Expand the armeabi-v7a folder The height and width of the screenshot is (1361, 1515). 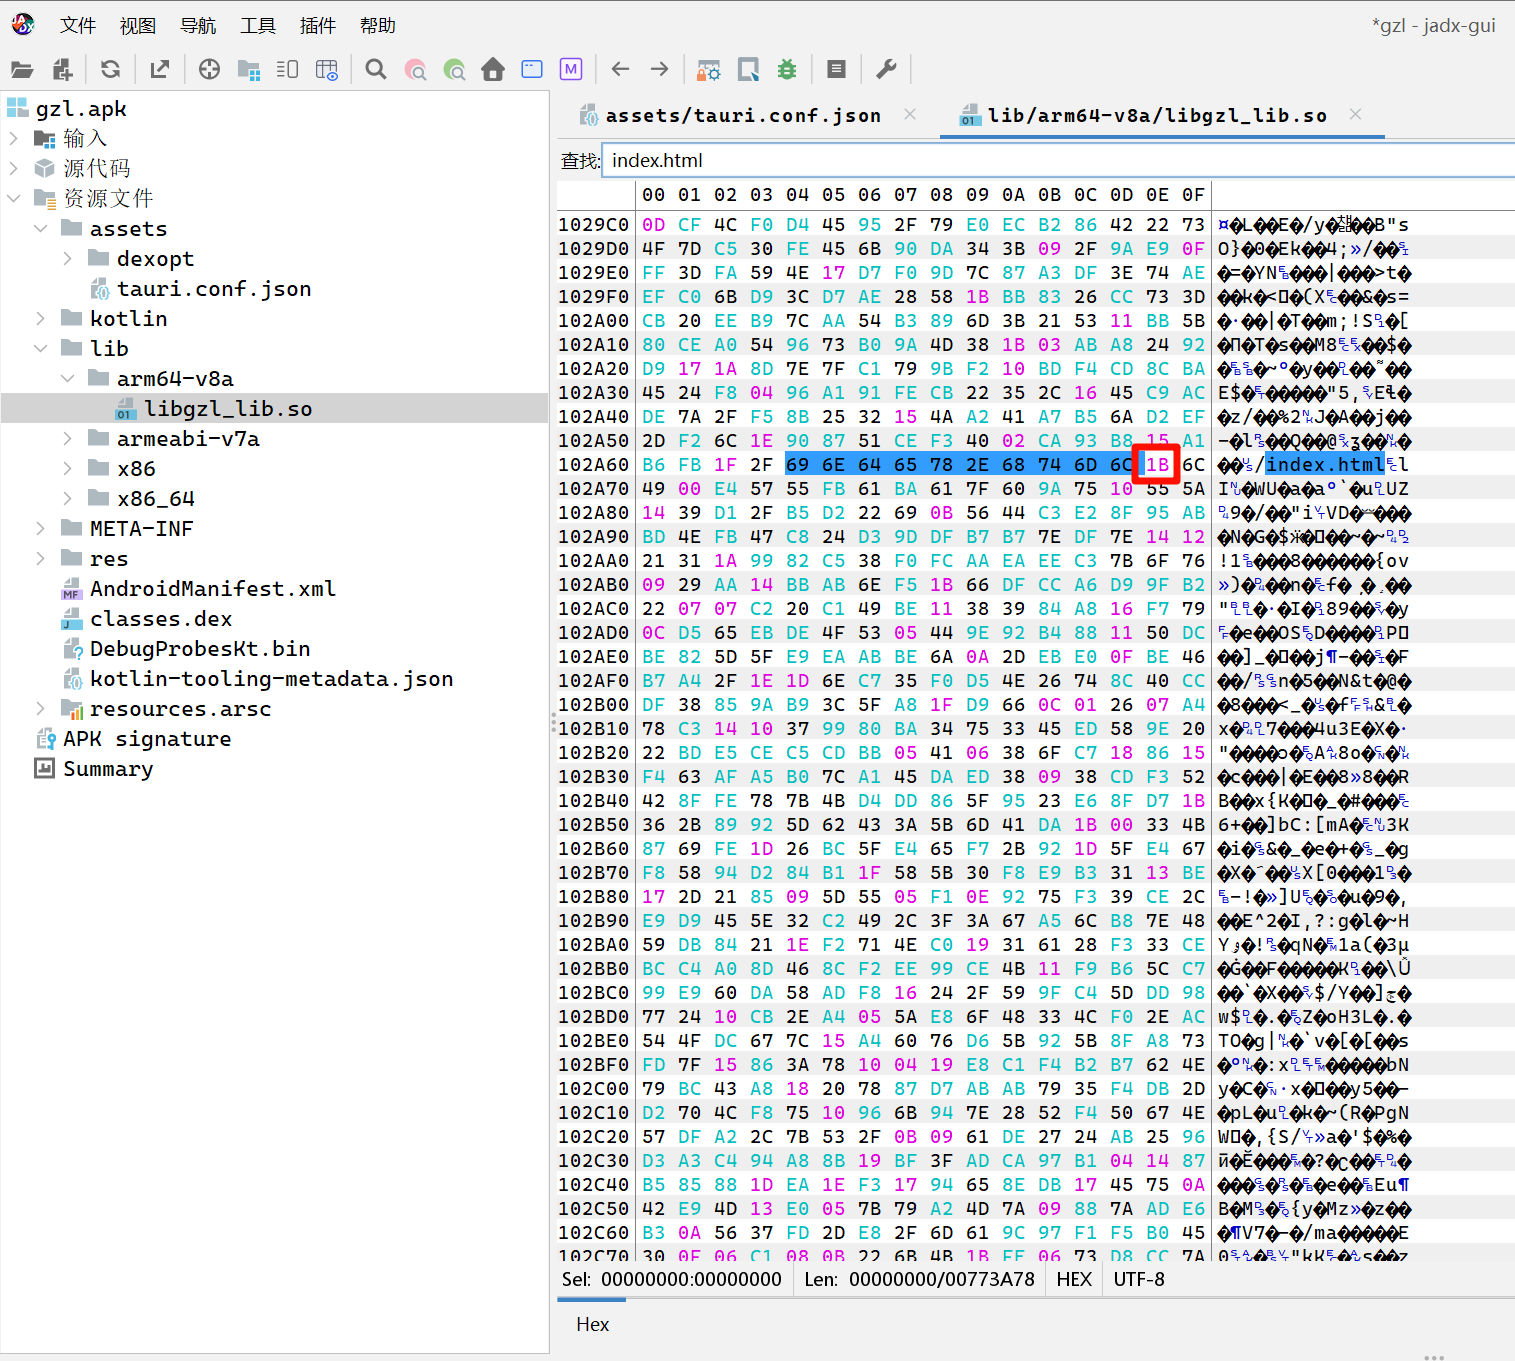(x=68, y=439)
